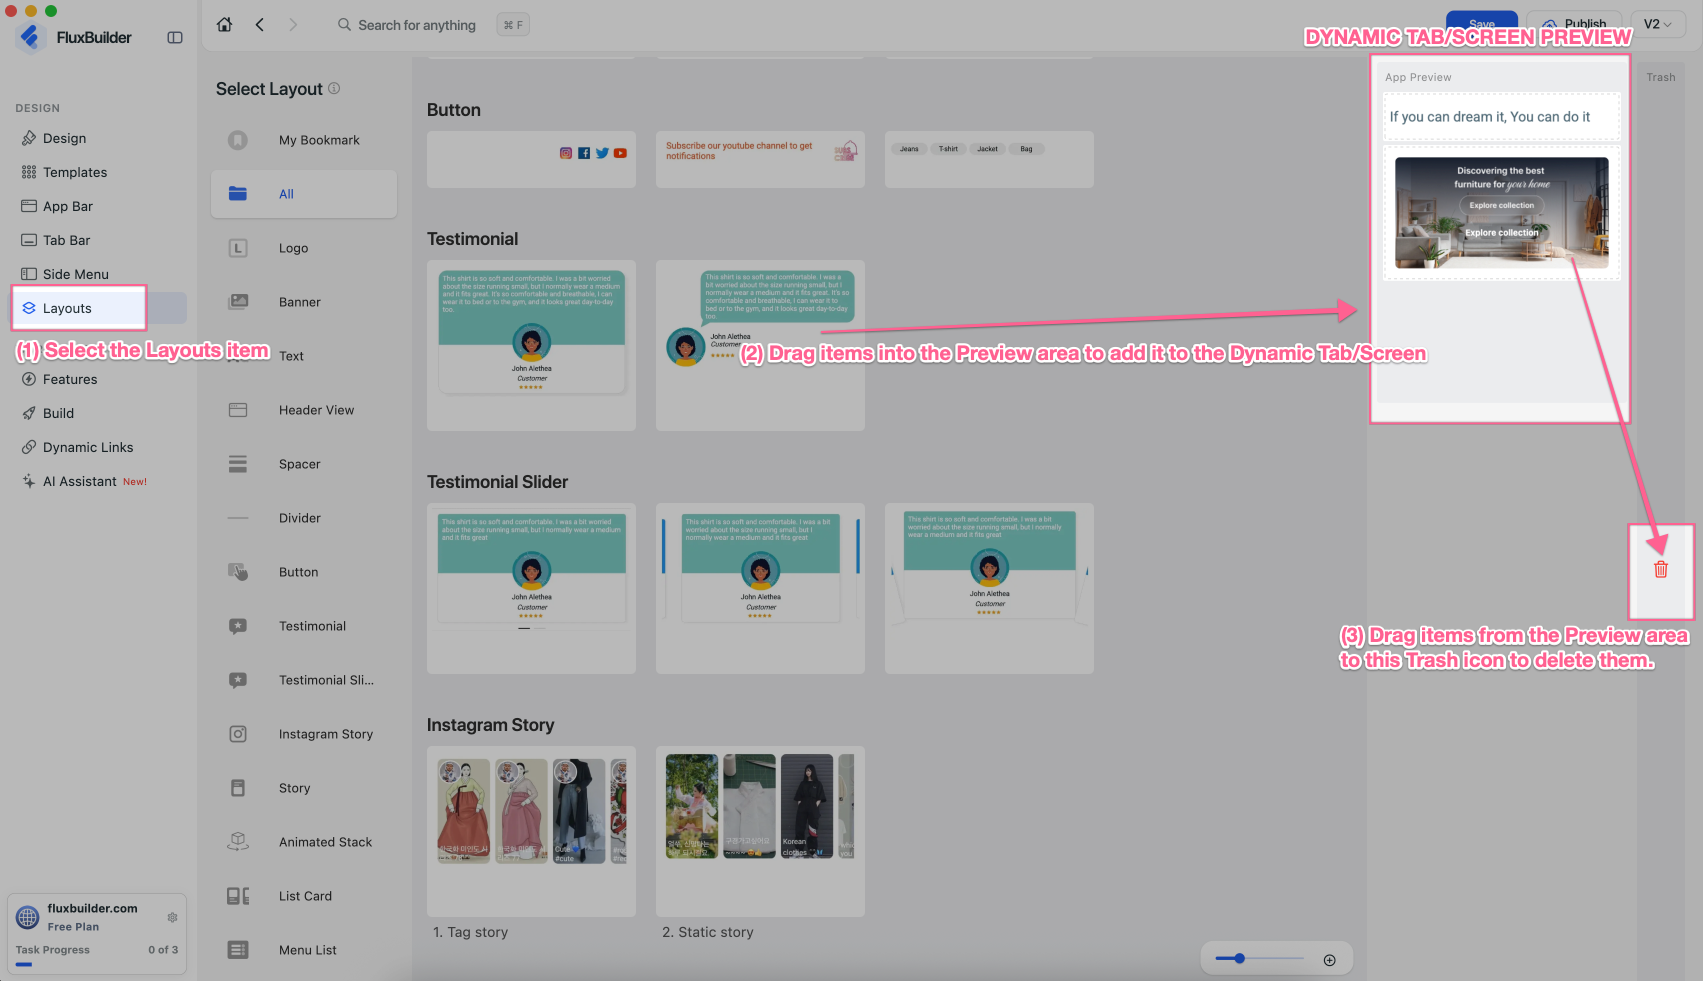Click the Testimonial Sli... category icon
This screenshot has width=1703, height=981.
[238, 680]
